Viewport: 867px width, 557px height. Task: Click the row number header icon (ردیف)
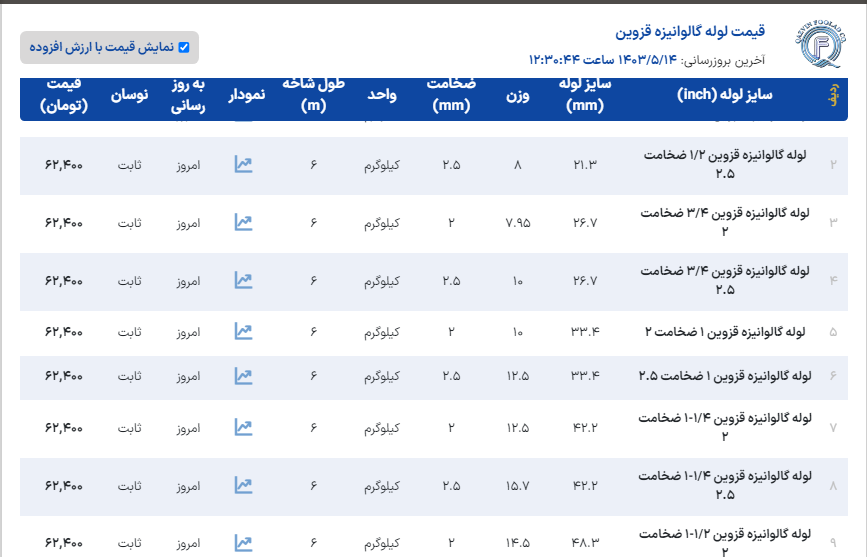tap(833, 95)
